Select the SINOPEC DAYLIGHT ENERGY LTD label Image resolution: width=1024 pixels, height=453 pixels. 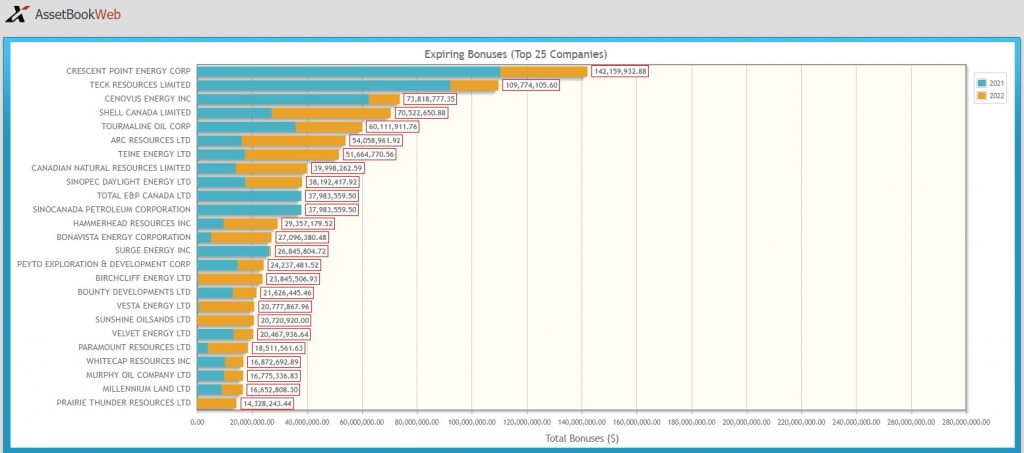pos(129,182)
